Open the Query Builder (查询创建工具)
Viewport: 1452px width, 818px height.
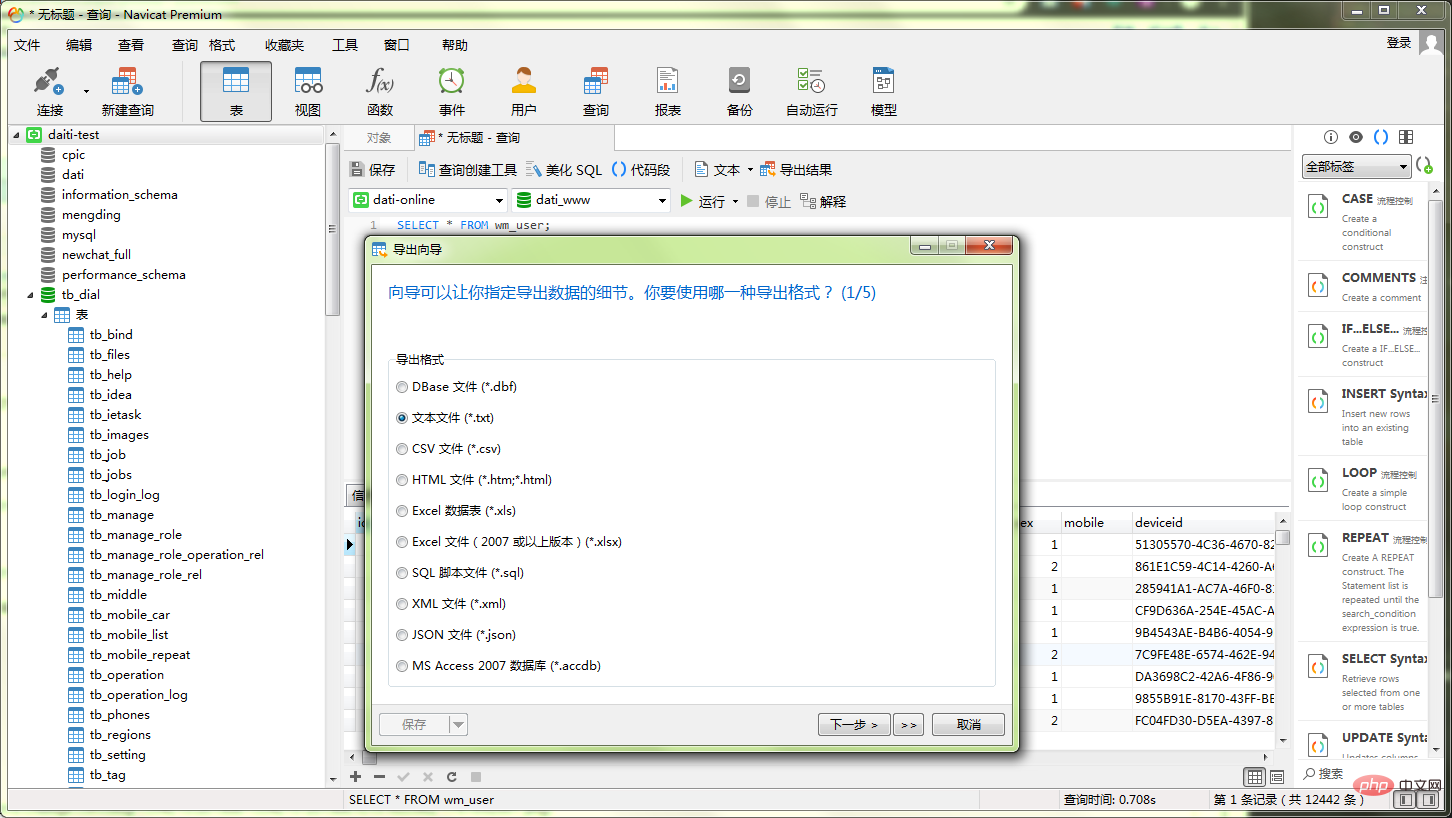click(467, 170)
